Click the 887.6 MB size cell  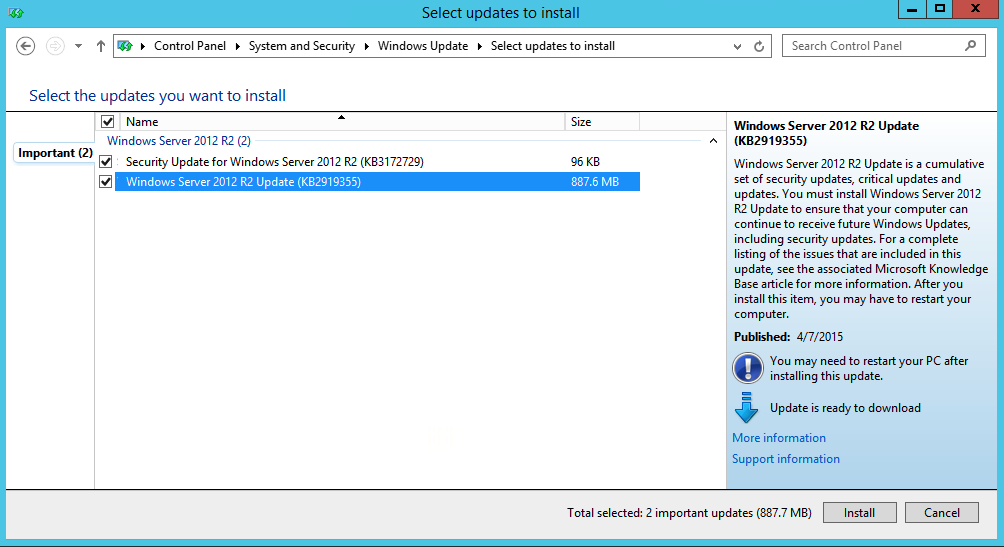[x=595, y=182]
